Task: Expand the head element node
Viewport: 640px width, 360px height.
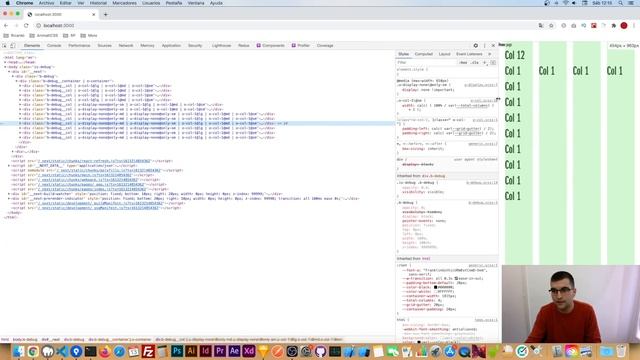Action: [5, 62]
